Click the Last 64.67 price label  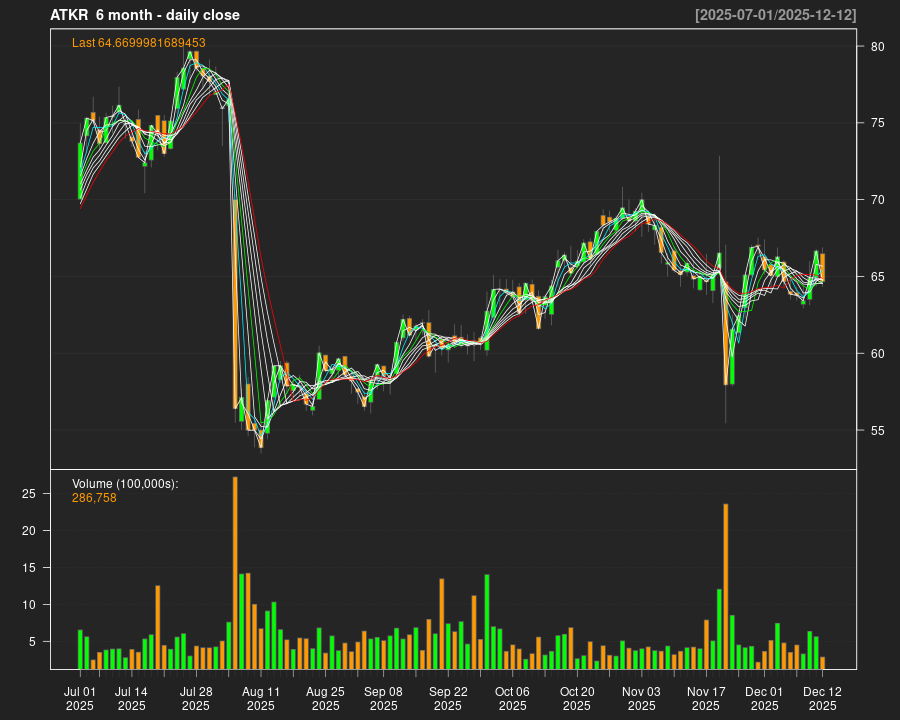pos(139,43)
